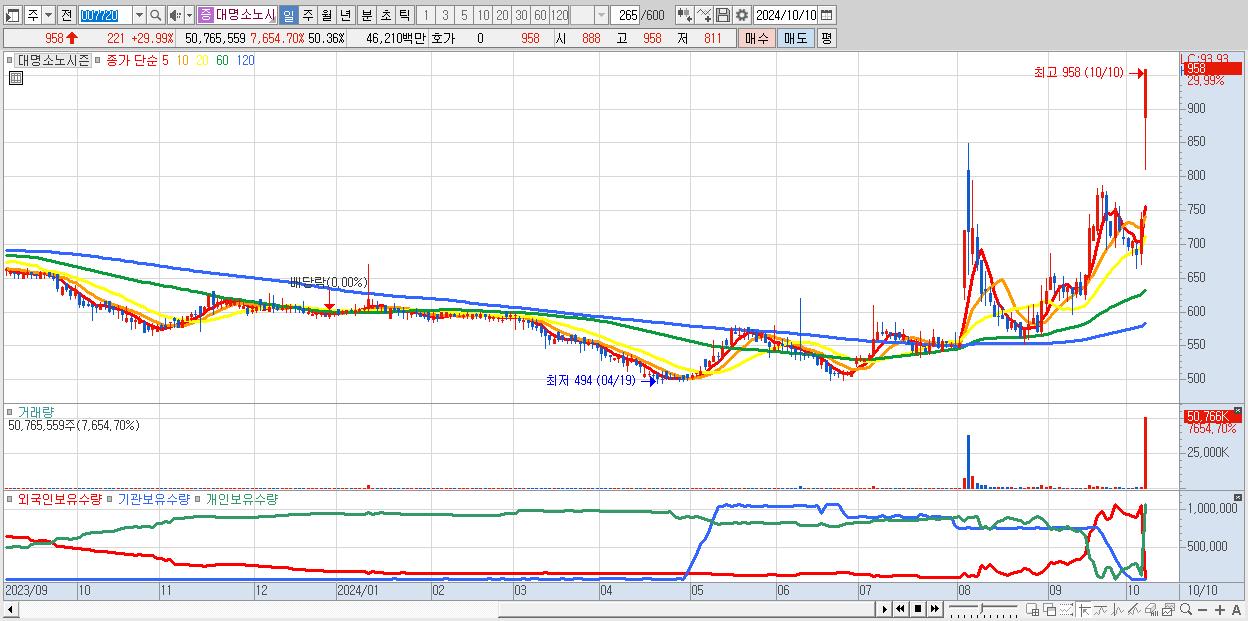The height and width of the screenshot is (621, 1248).
Task: Open the stock code dropdown arrow
Action: pos(139,15)
